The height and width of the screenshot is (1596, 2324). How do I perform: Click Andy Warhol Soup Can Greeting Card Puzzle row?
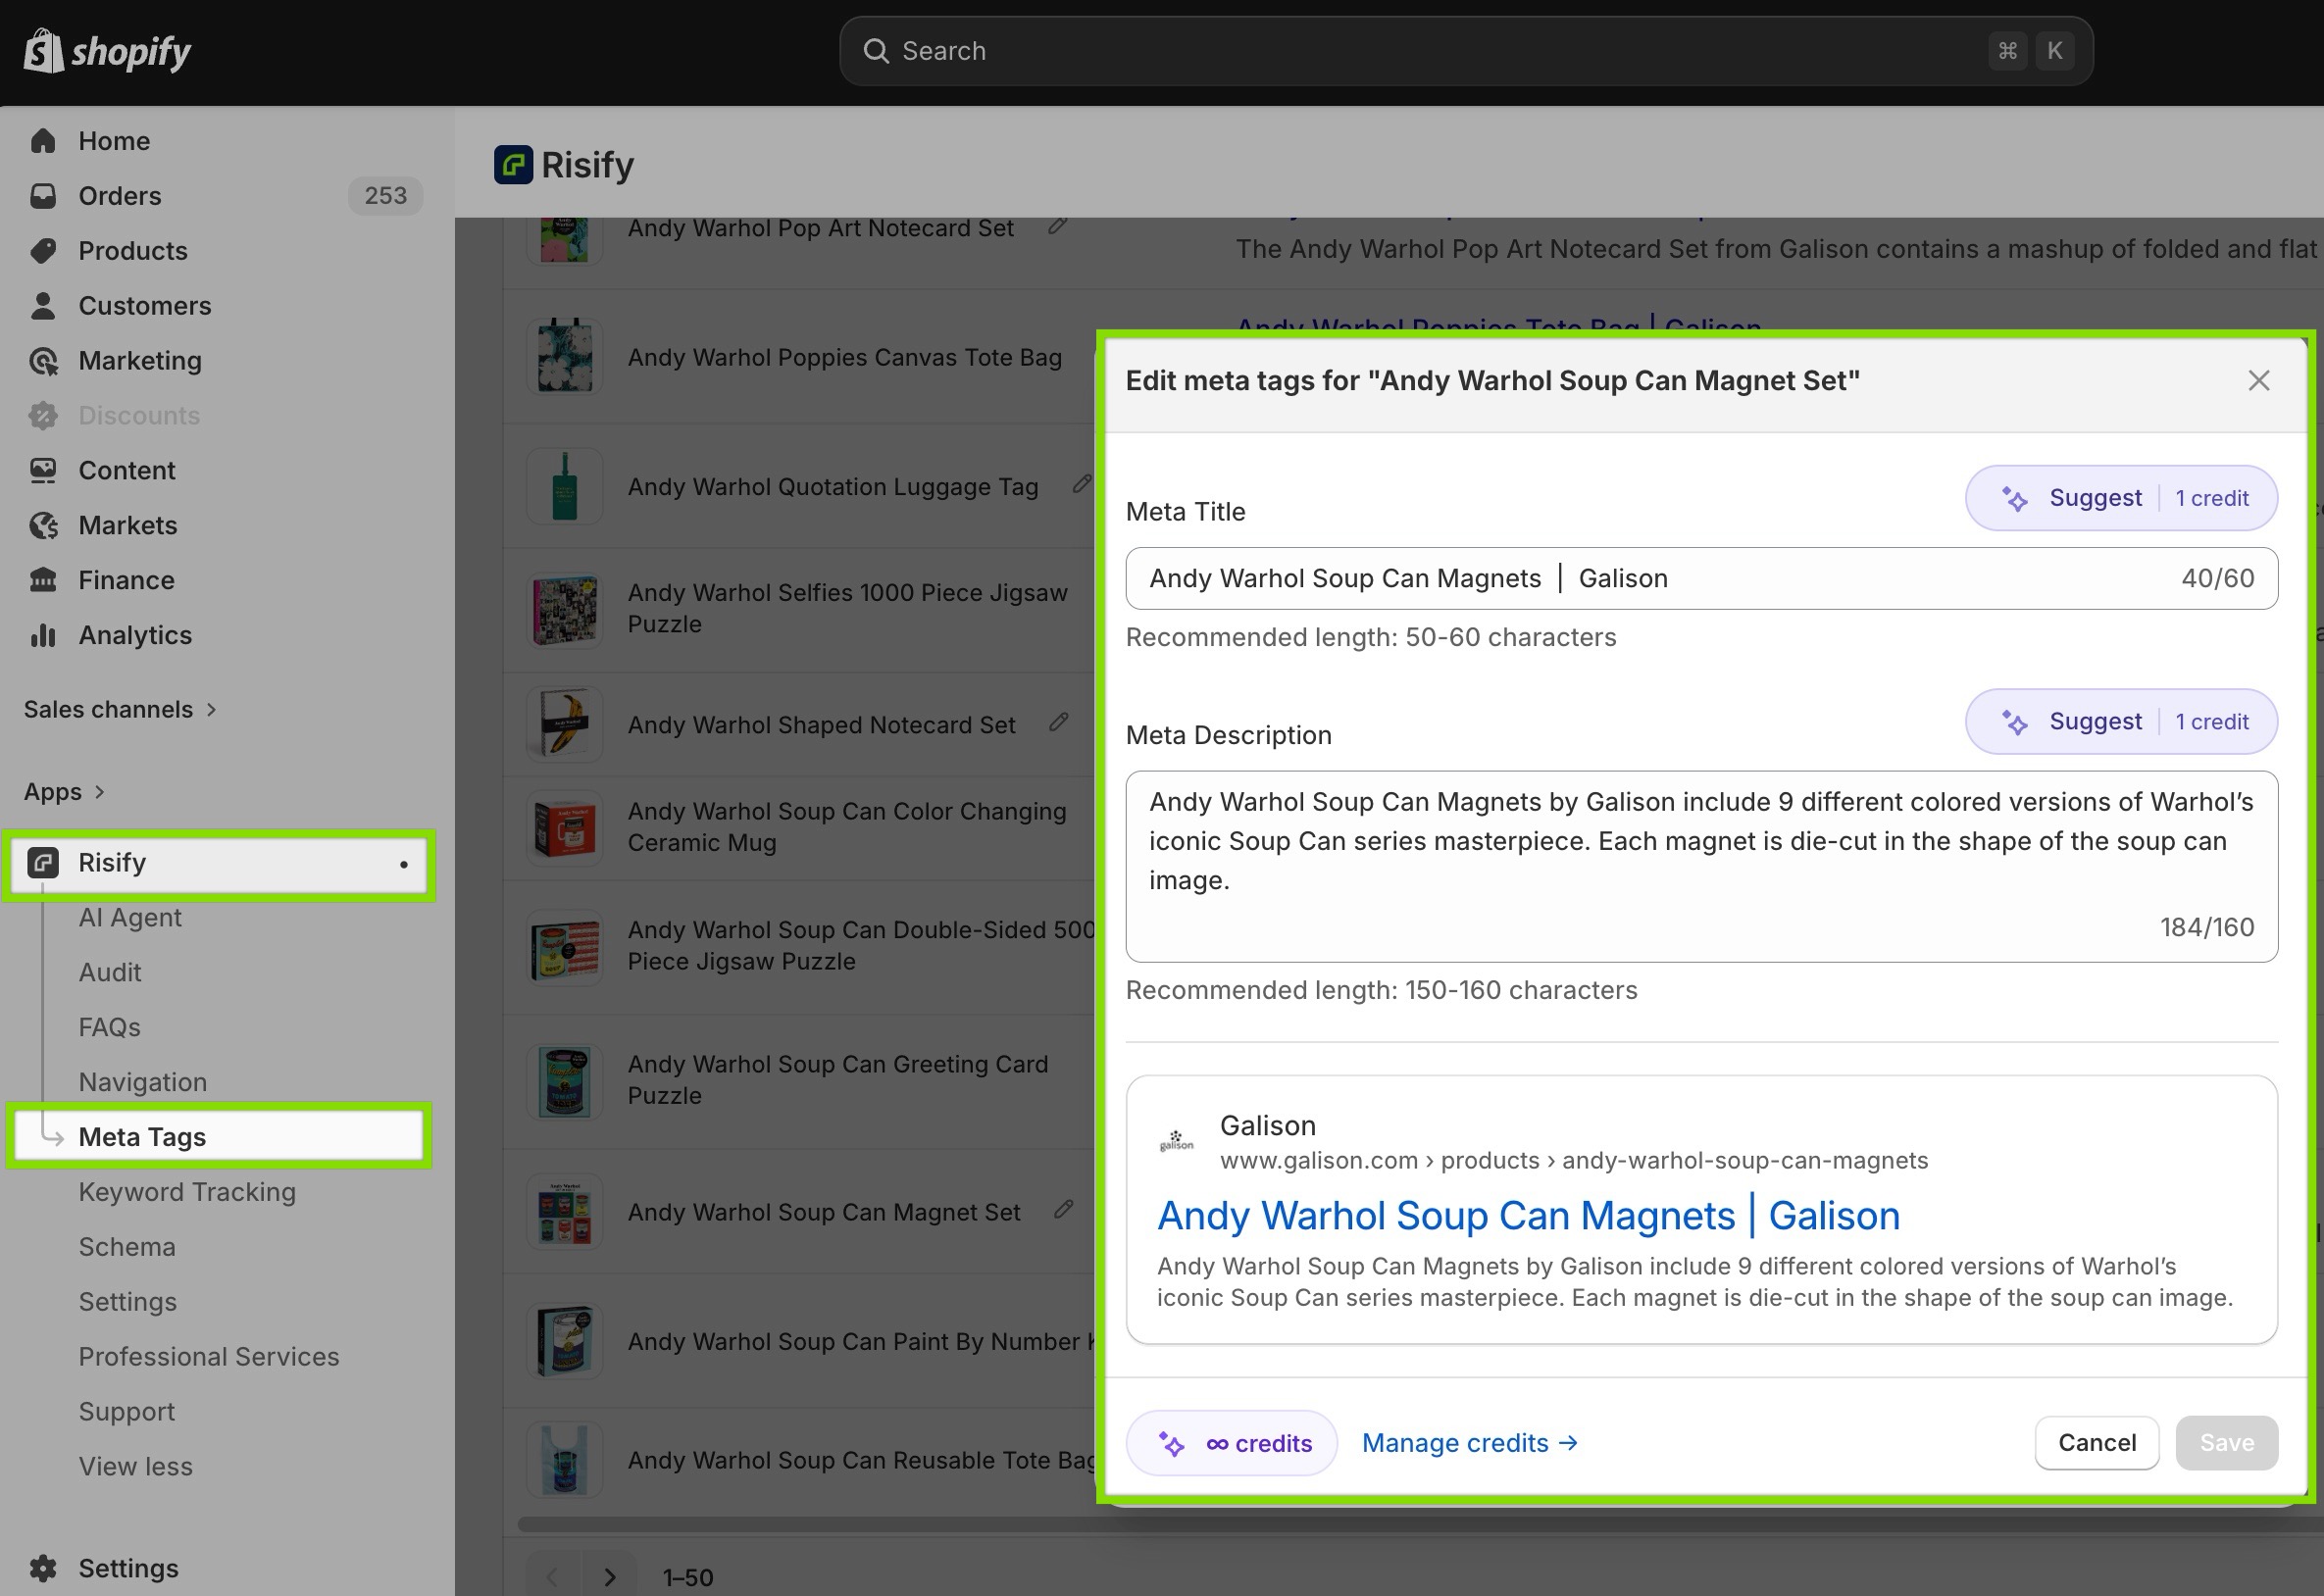(800, 1082)
